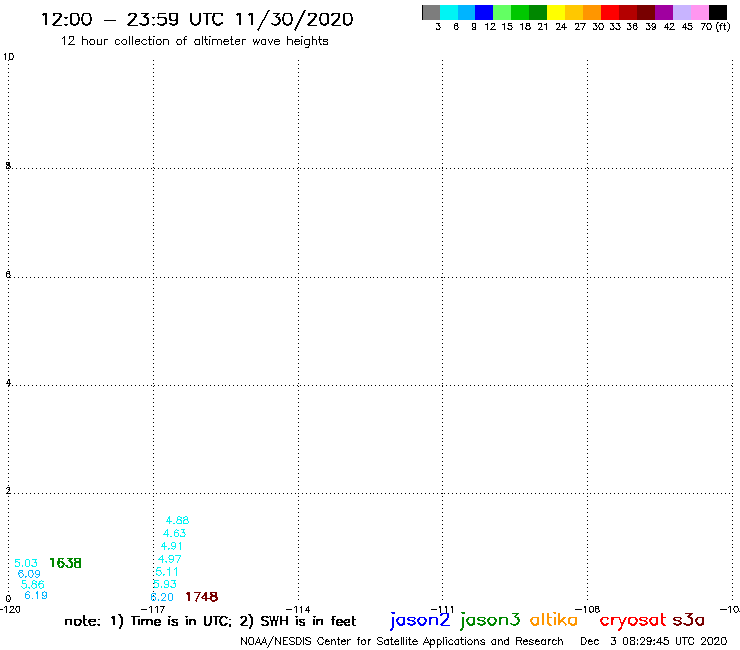Click the lavender swatch in the legend
Screen dimensions: 740x650
click(681, 13)
